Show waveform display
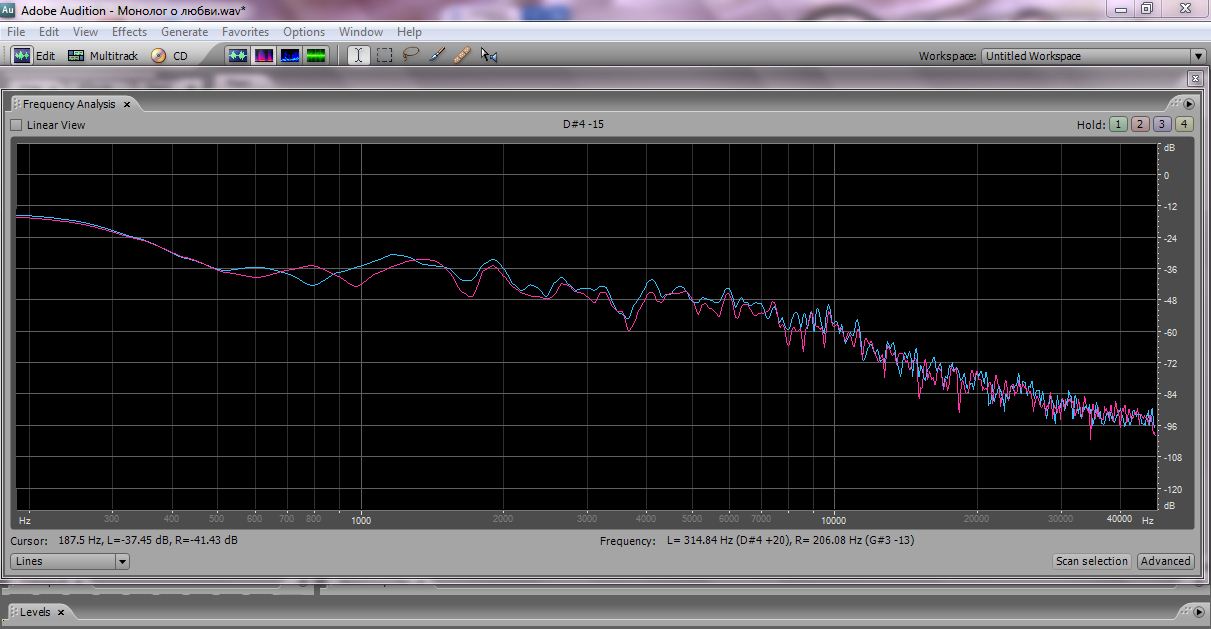Screen dimensions: 1211x629 click(x=238, y=56)
